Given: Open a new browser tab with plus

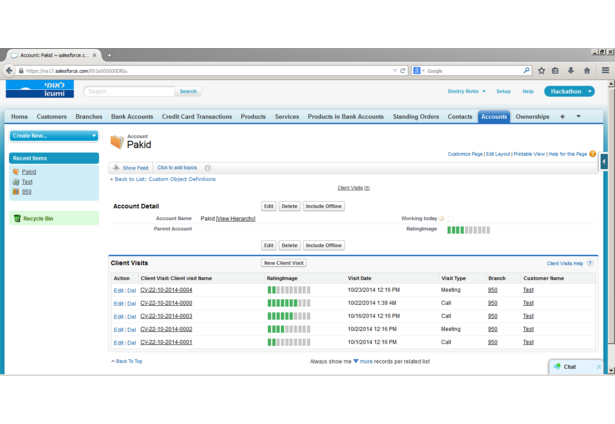Looking at the screenshot, I should click(x=109, y=55).
